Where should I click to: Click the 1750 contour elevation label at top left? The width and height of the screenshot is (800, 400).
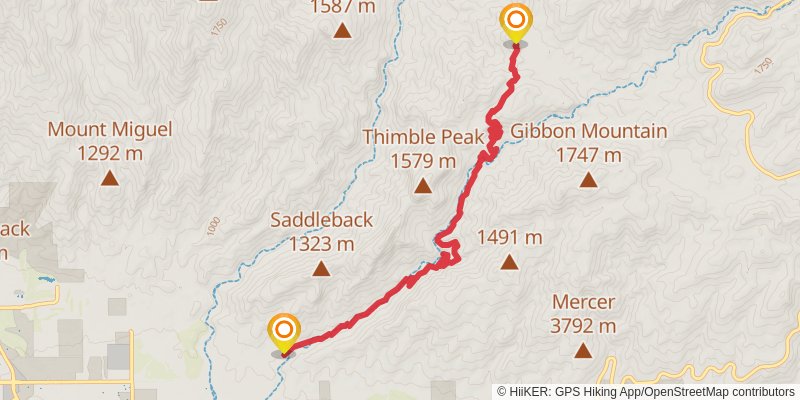[x=218, y=27]
